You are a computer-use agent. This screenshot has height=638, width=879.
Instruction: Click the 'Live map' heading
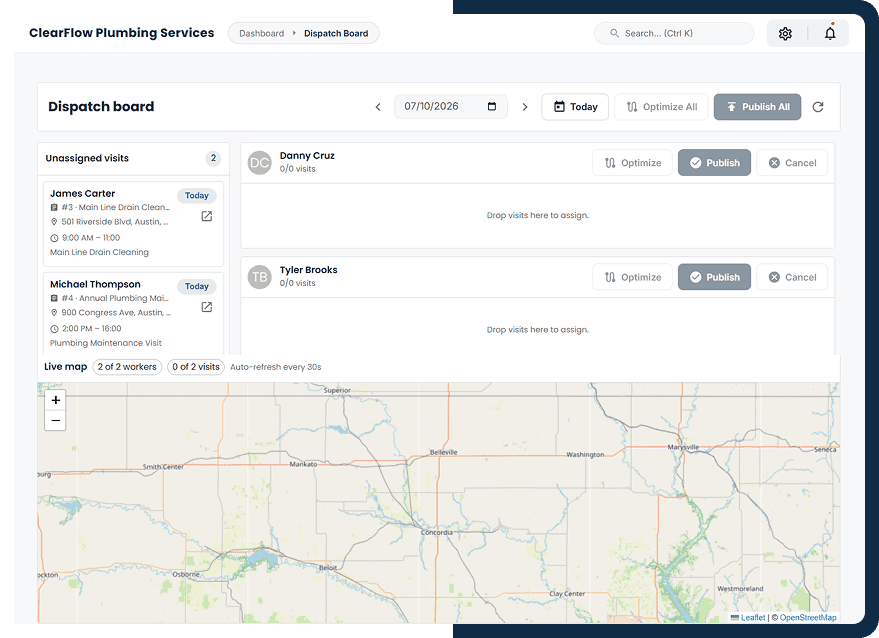66,367
